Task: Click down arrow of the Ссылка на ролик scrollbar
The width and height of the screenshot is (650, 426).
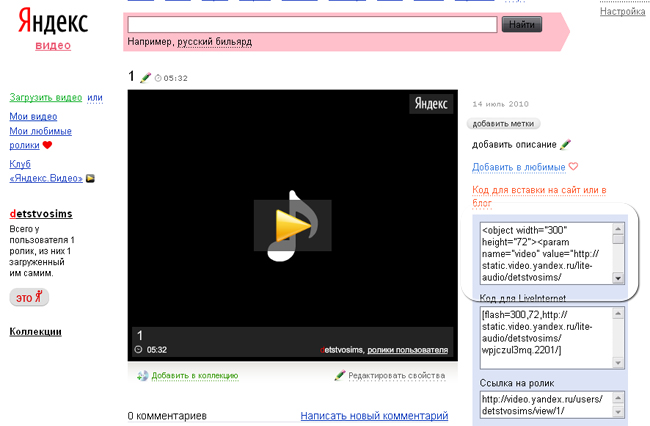Action: [x=618, y=412]
